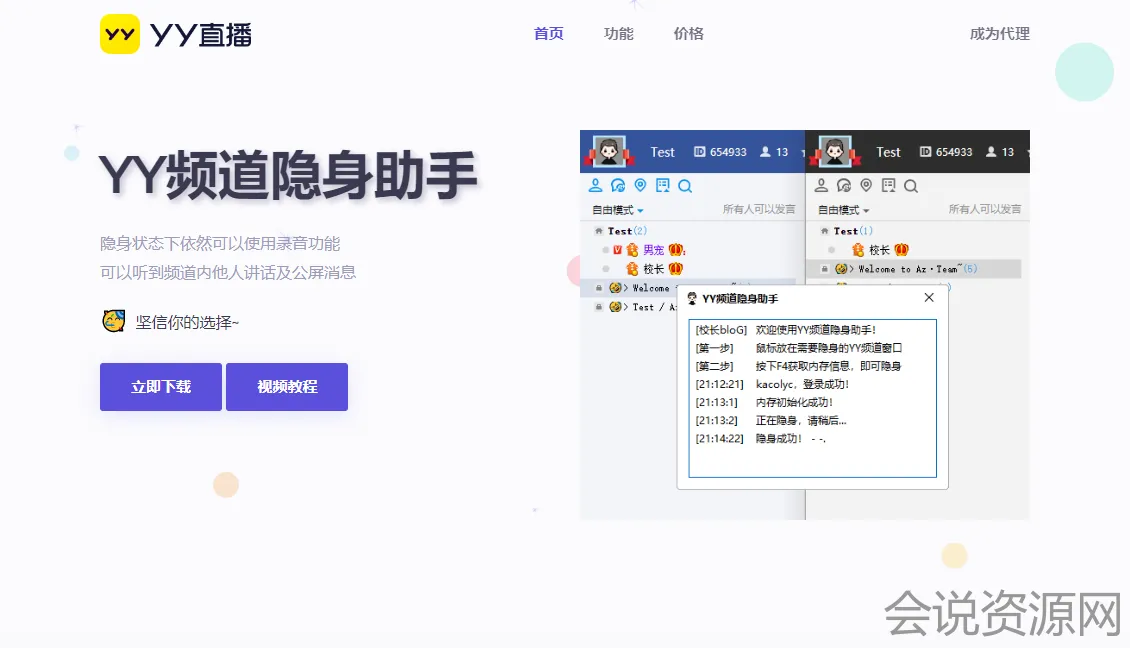Click the blue user profile icon in left panel
The height and width of the screenshot is (648, 1130).
596,186
